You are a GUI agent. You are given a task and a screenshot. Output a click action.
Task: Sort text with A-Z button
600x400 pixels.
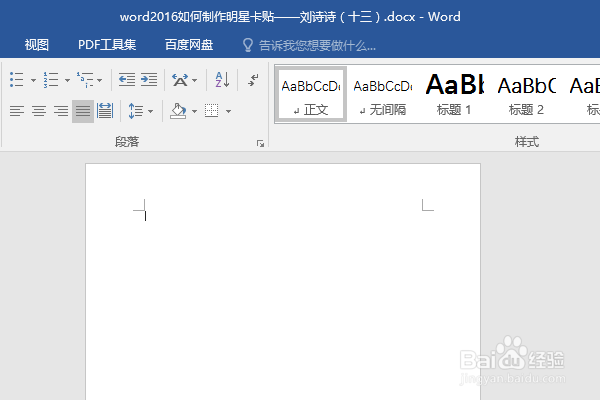[x=222, y=80]
